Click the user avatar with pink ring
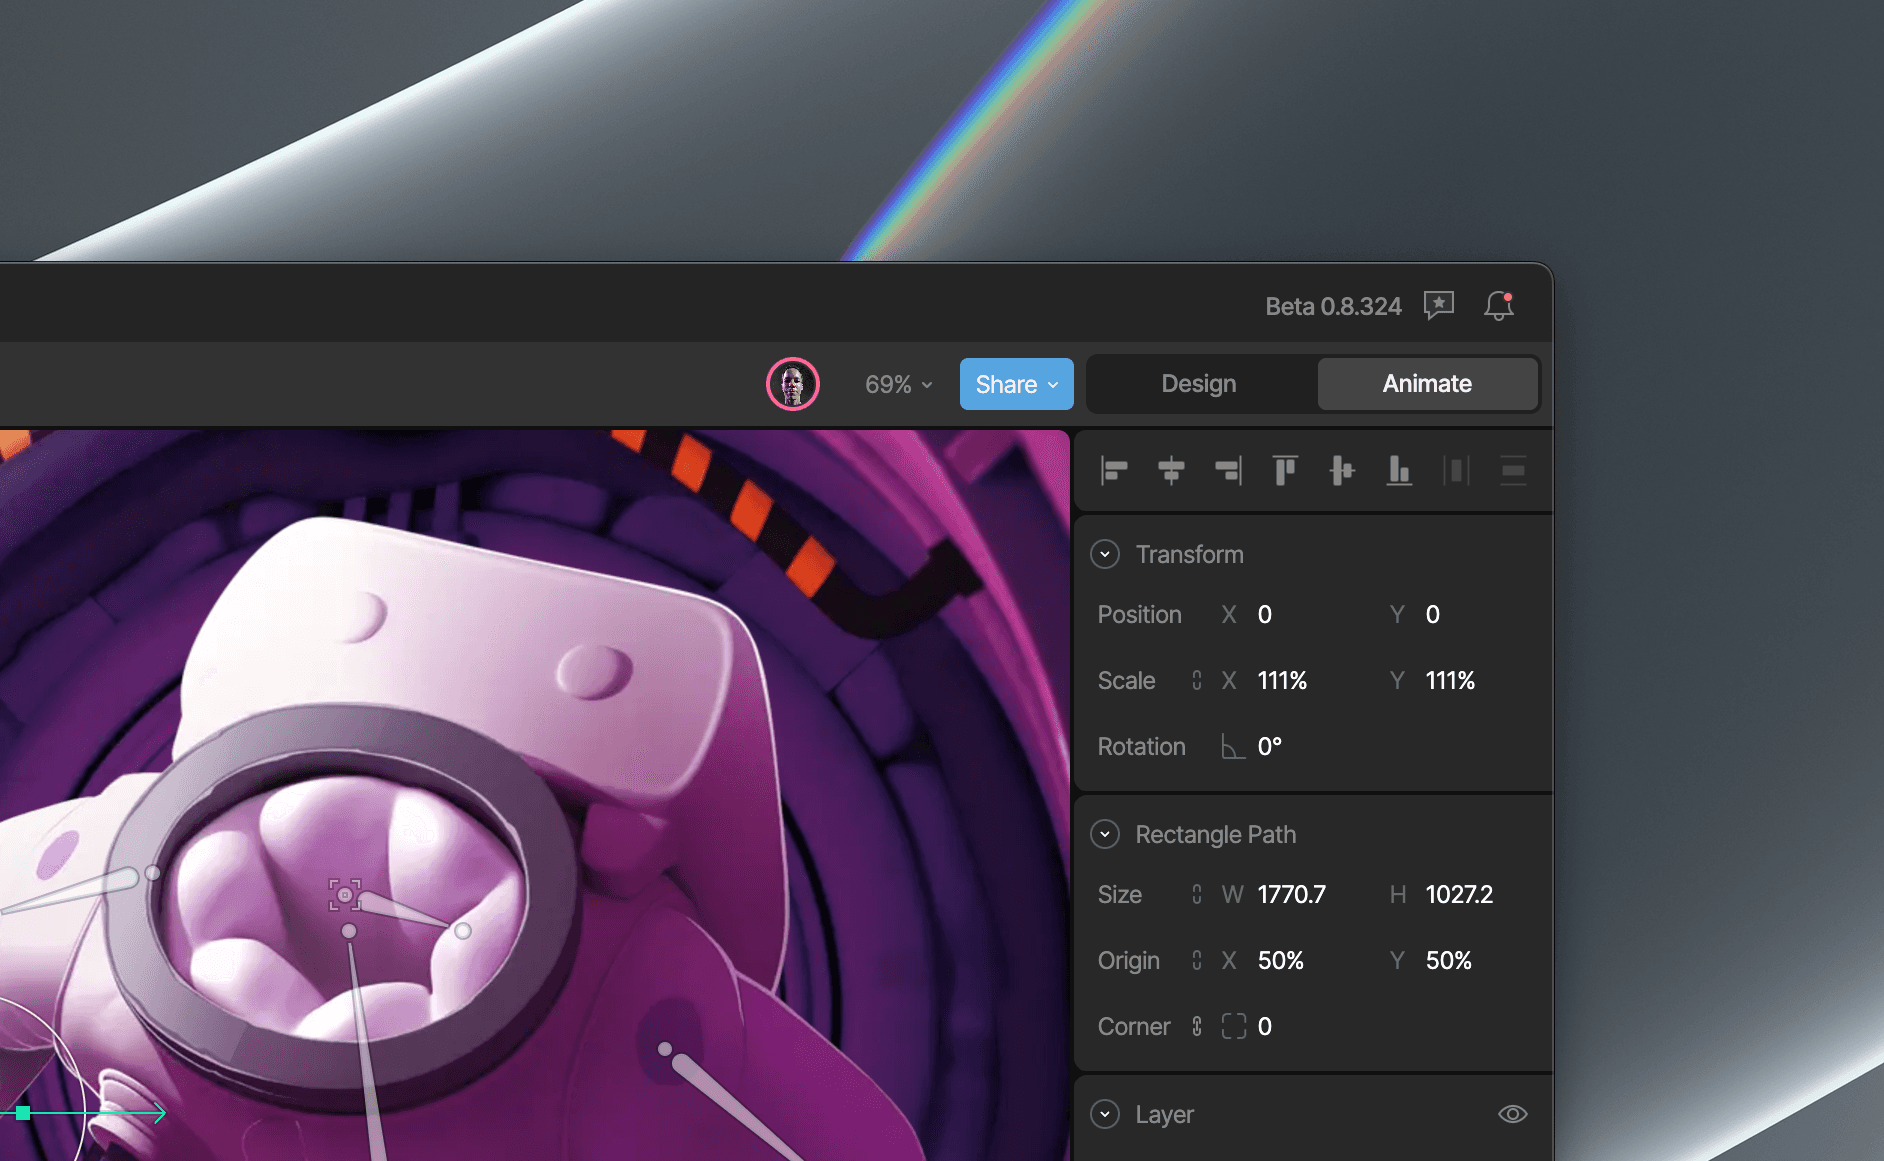Screen dimensions: 1884x1161 [x=793, y=384]
